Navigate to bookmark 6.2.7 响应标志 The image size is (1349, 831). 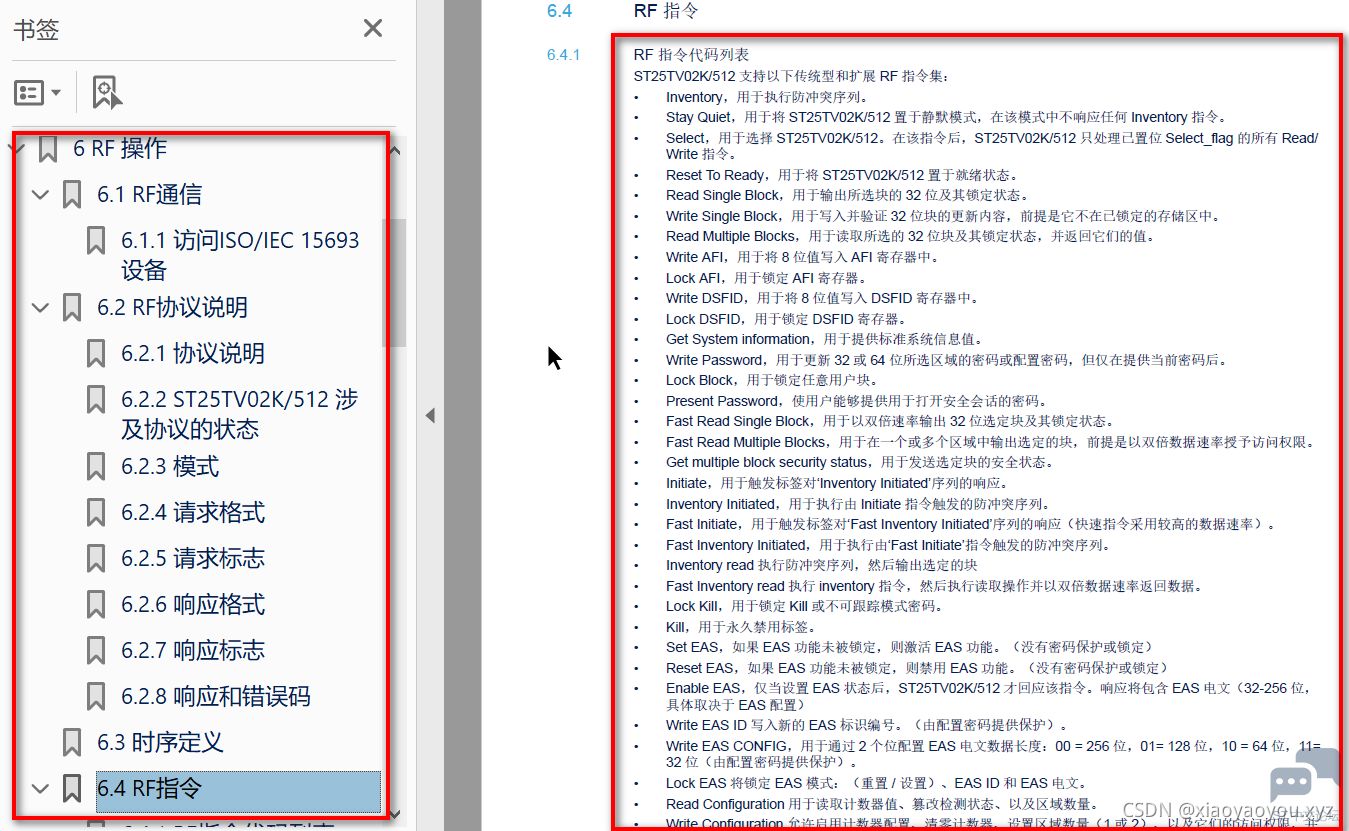click(x=193, y=650)
